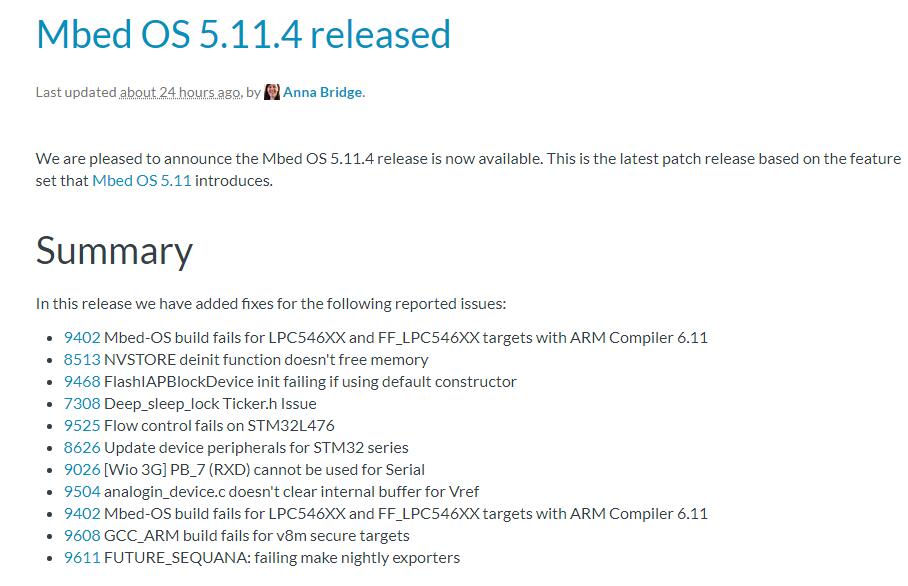Open issue 9608 GCC_ARM build link
This screenshot has width=908, height=586.
coord(82,536)
